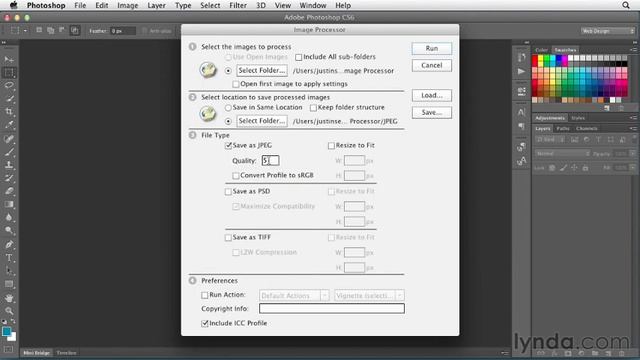Open the Default Actions set dropdown
This screenshot has height=360, width=640.
click(294, 296)
